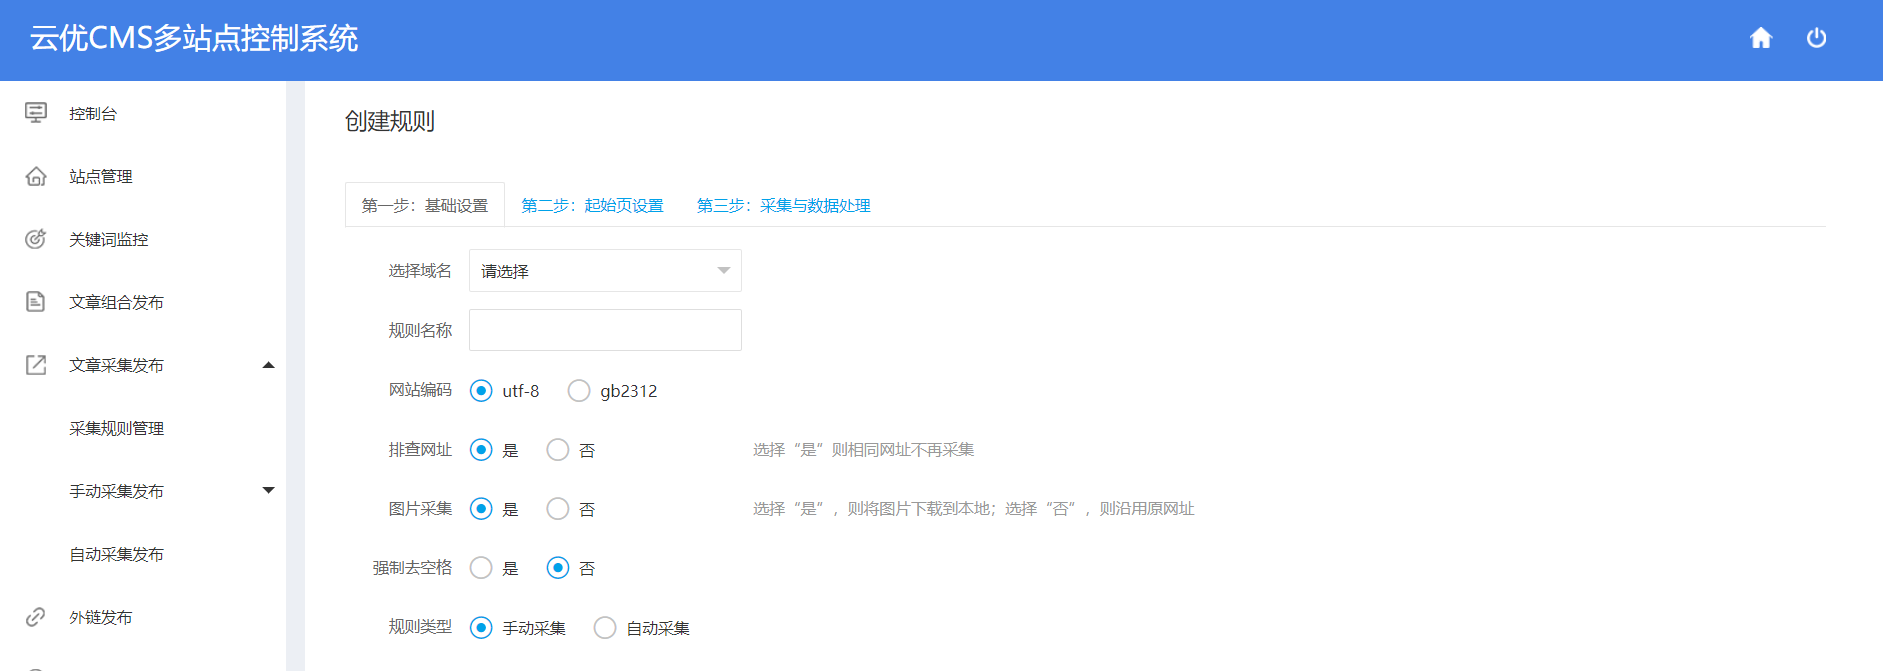The width and height of the screenshot is (1883, 671).
Task: Open 采集规则管理 in sidebar
Action: click(x=116, y=428)
